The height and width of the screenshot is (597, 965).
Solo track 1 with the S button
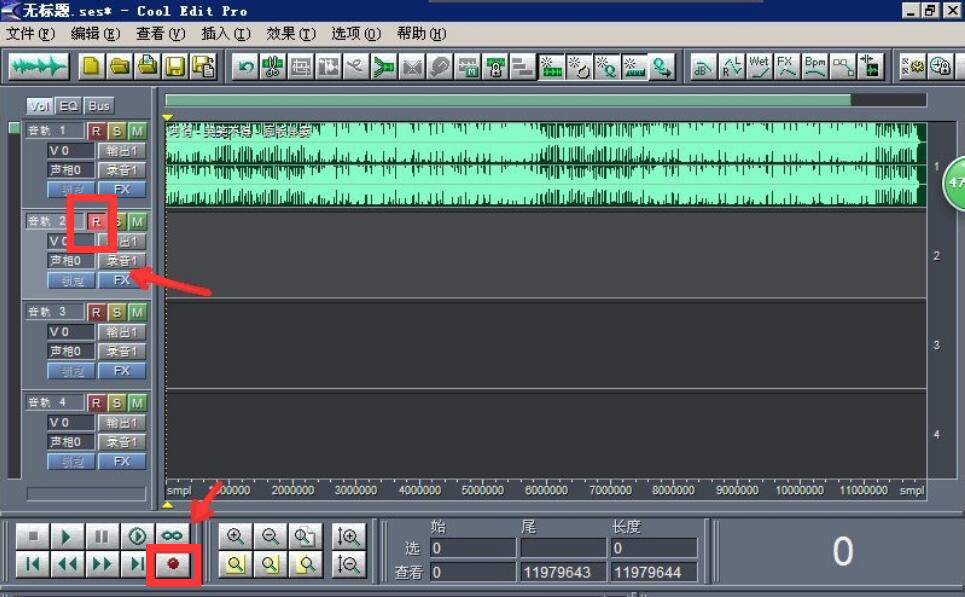[117, 131]
